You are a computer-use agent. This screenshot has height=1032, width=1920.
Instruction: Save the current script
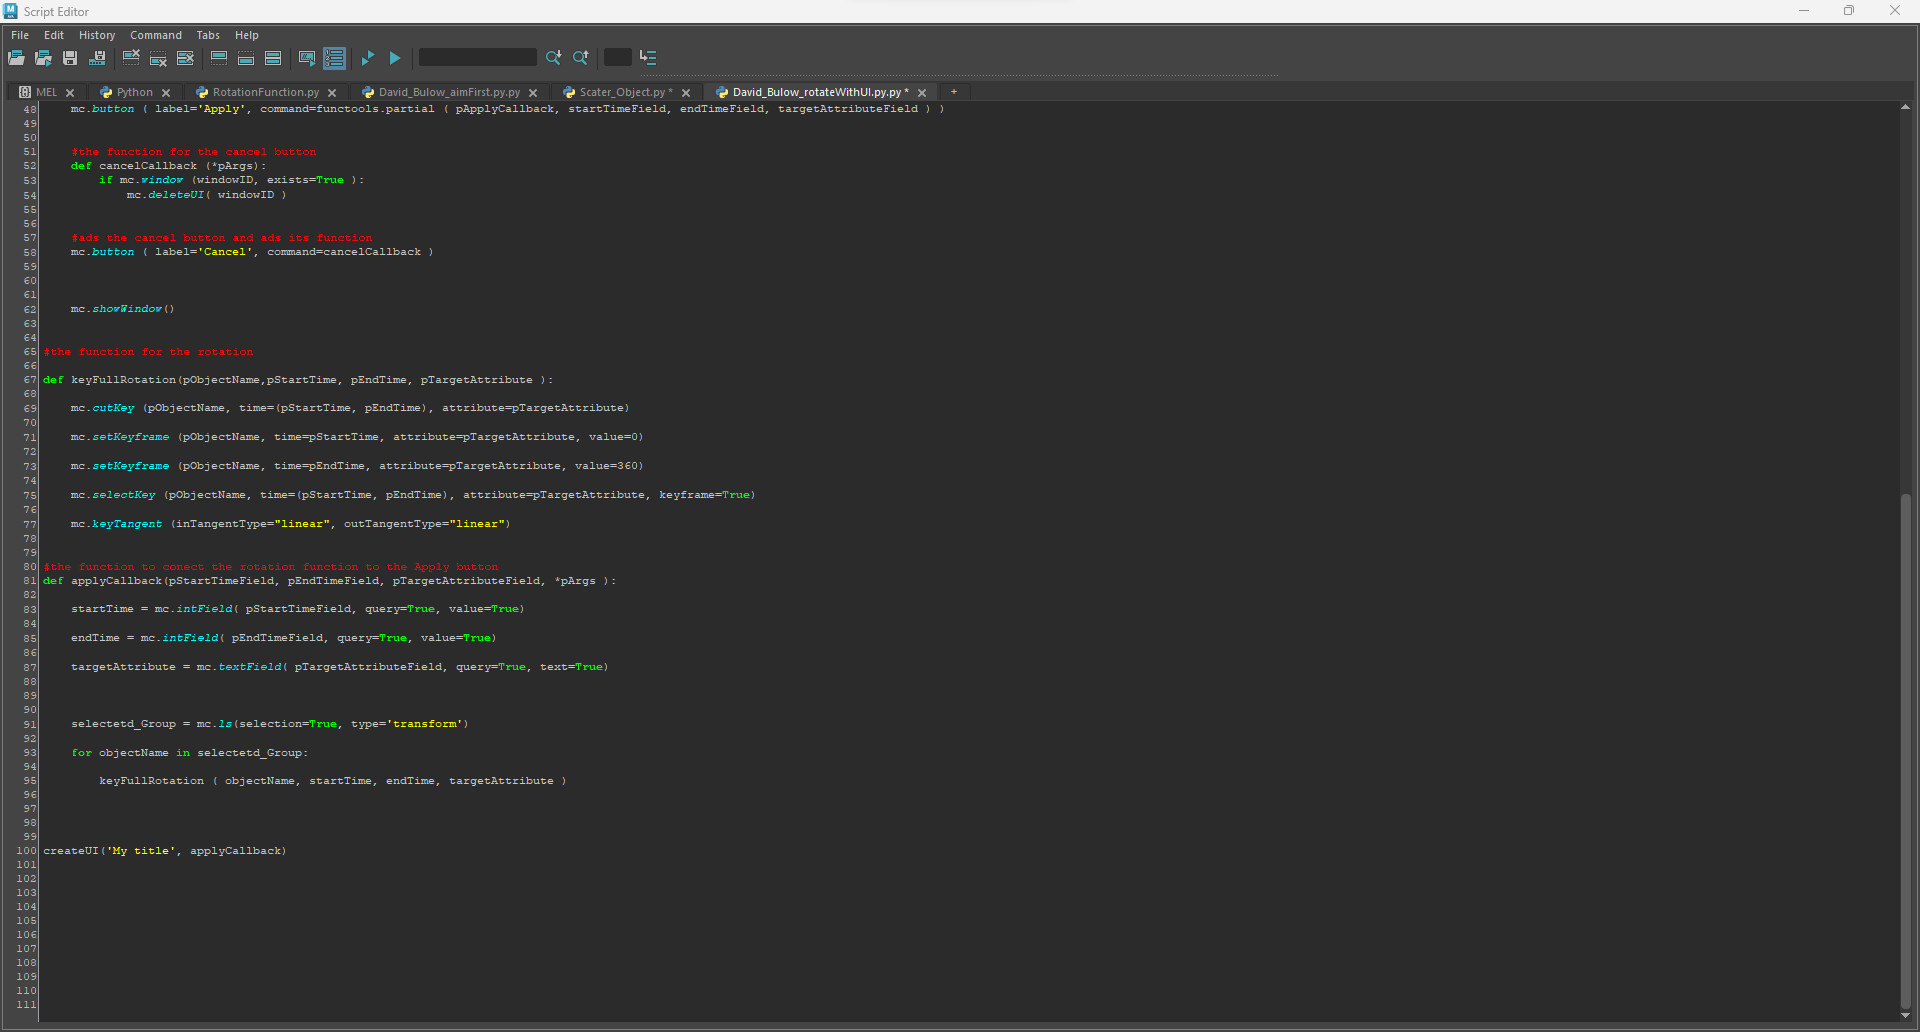[69, 58]
